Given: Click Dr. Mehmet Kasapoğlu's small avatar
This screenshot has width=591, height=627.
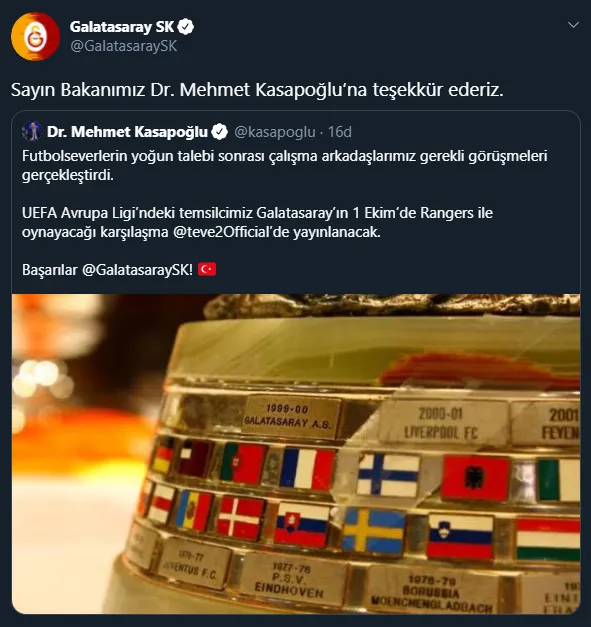Looking at the screenshot, I should click(32, 131).
